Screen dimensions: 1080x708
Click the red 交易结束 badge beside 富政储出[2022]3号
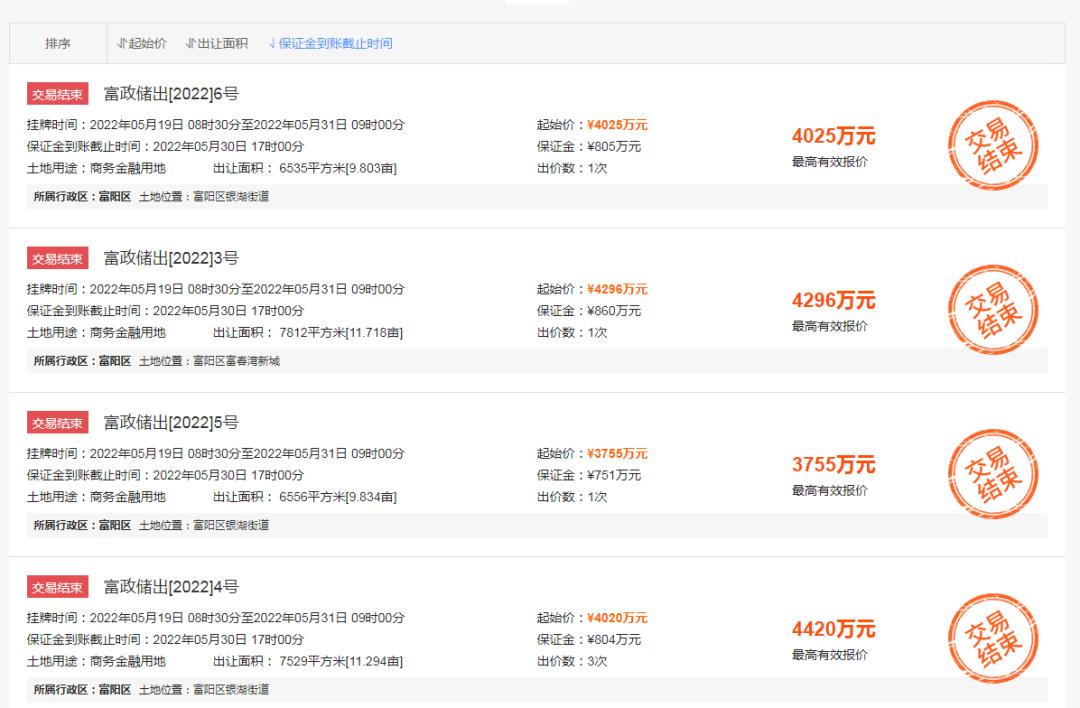(59, 257)
